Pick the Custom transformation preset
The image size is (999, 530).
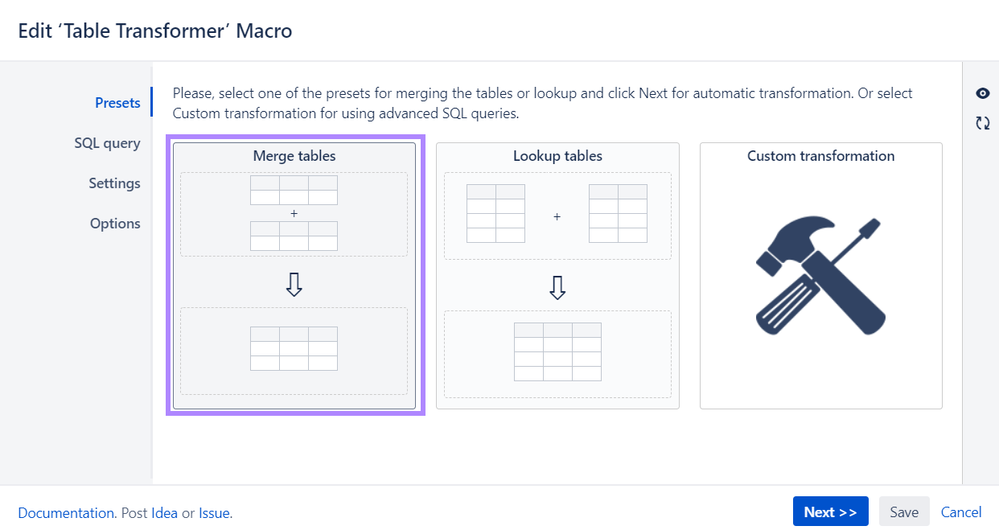tap(821, 275)
